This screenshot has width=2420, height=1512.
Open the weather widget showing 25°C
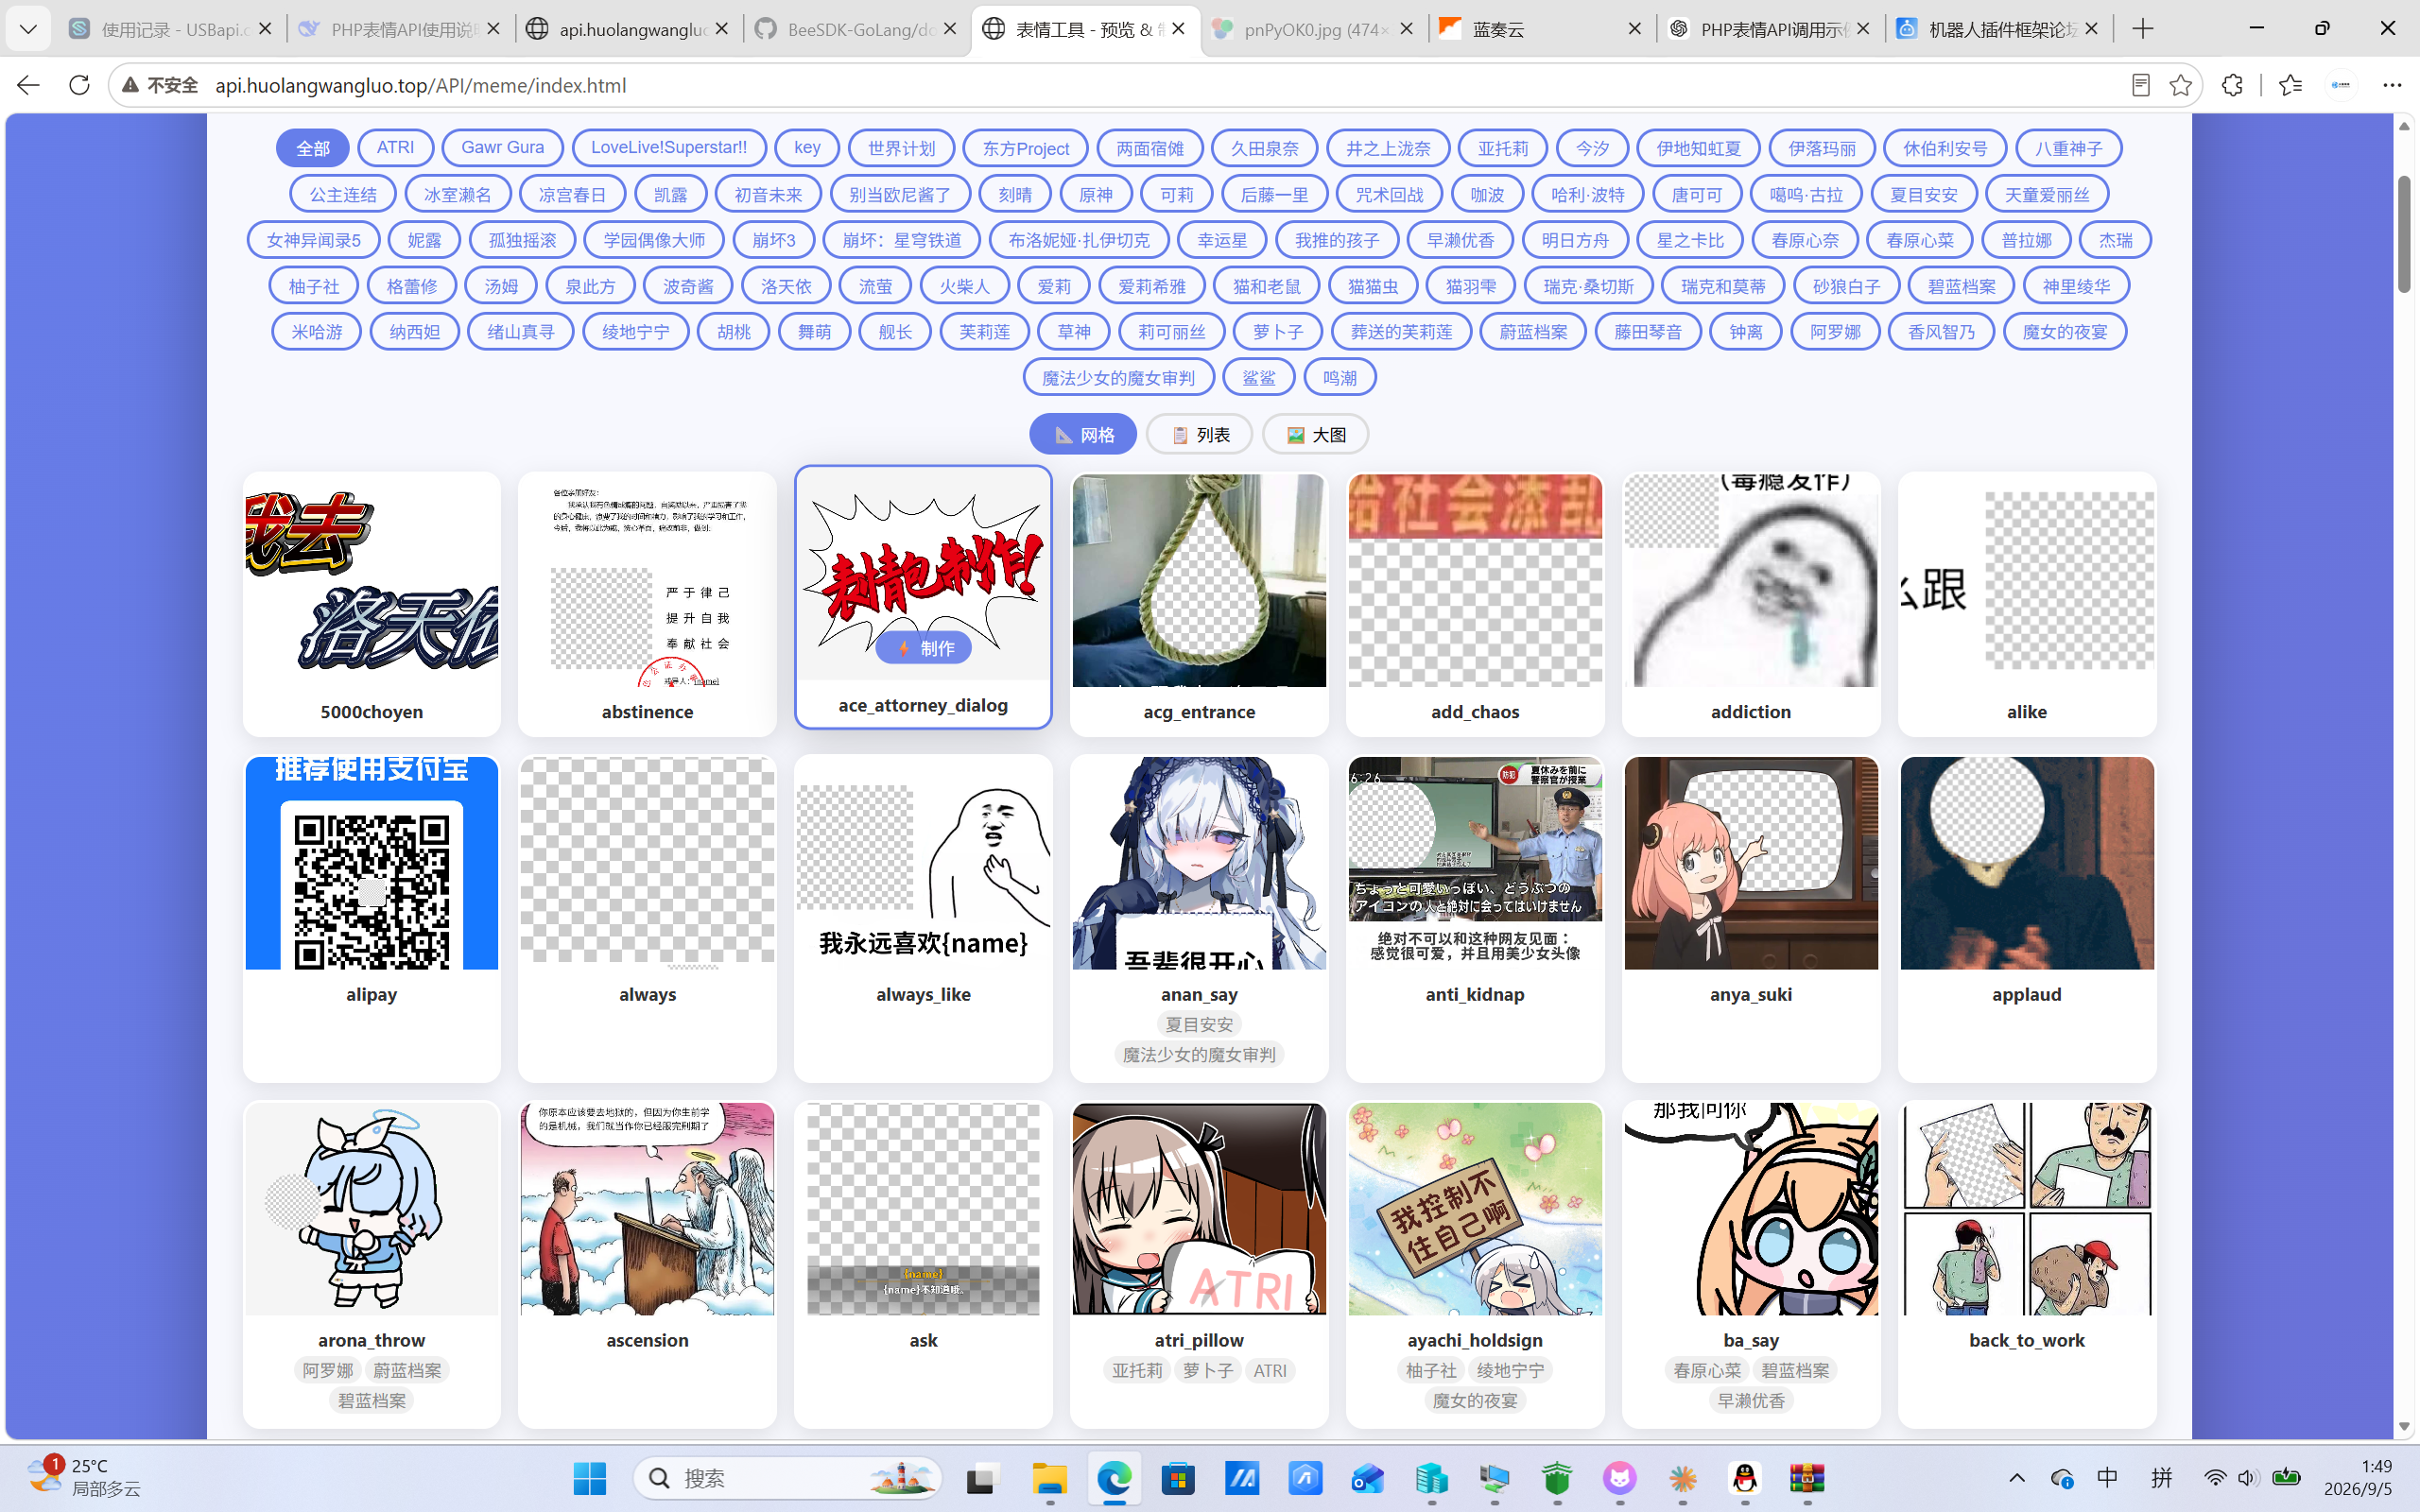coord(86,1477)
